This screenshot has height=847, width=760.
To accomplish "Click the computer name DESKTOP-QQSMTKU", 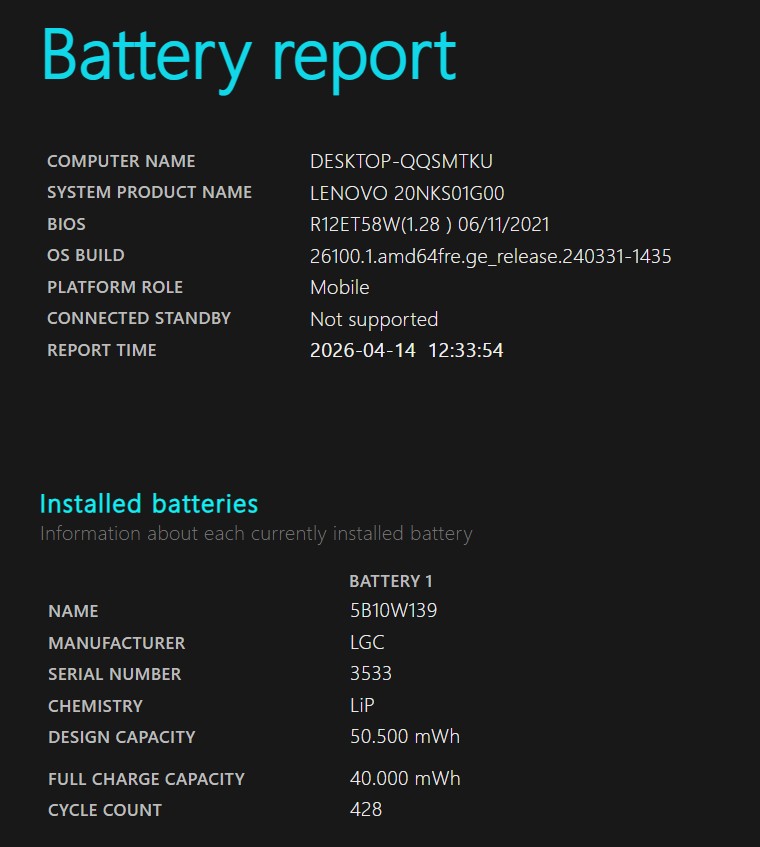I will (401, 161).
